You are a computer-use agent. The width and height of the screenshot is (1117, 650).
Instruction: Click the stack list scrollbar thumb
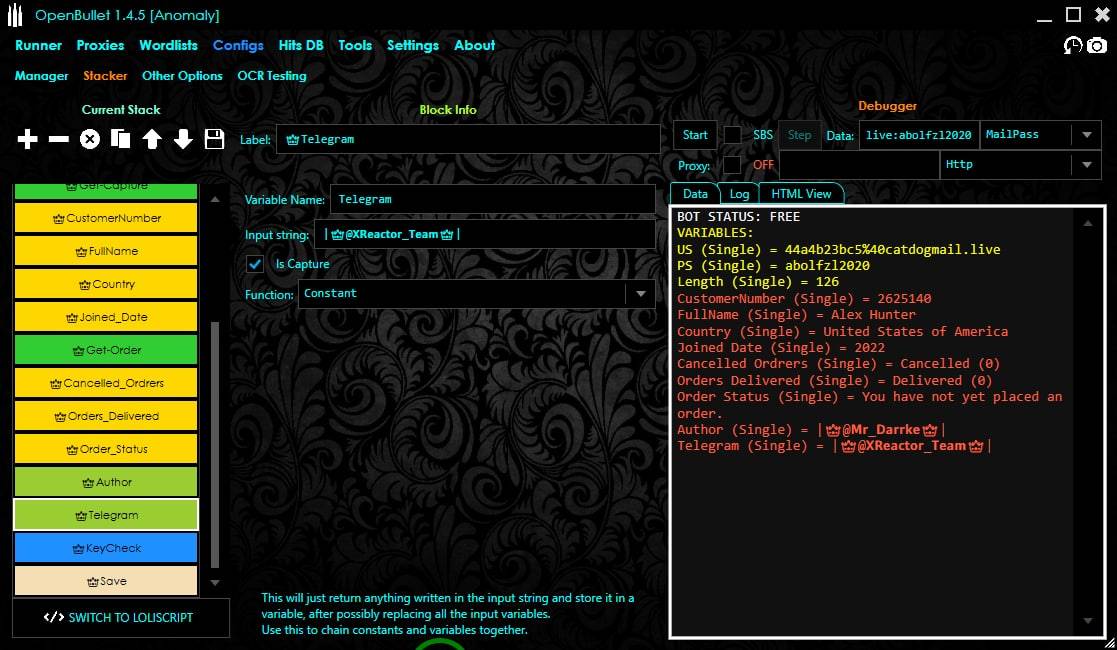pyautogui.click(x=215, y=445)
